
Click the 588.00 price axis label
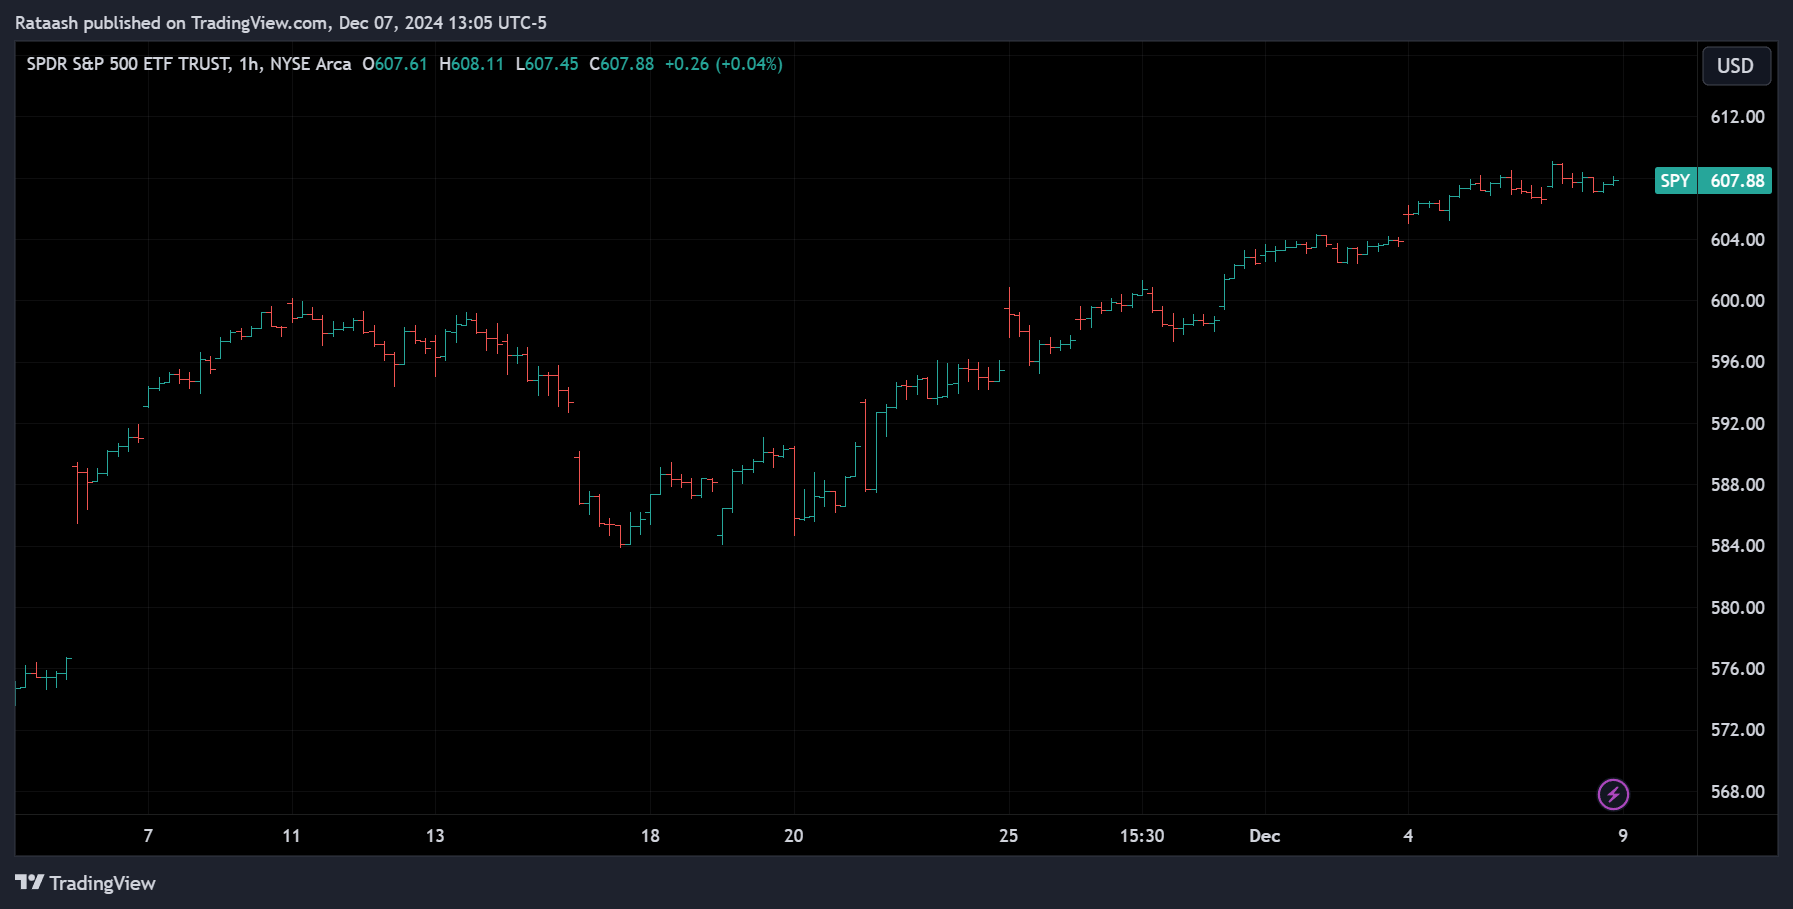[1737, 485]
